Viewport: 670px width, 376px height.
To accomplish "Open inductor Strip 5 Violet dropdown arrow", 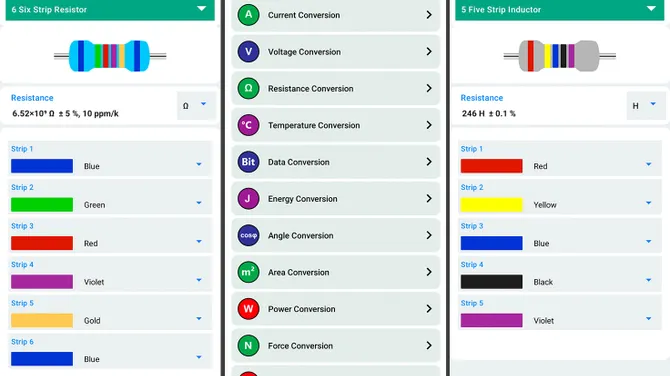I will click(x=649, y=319).
